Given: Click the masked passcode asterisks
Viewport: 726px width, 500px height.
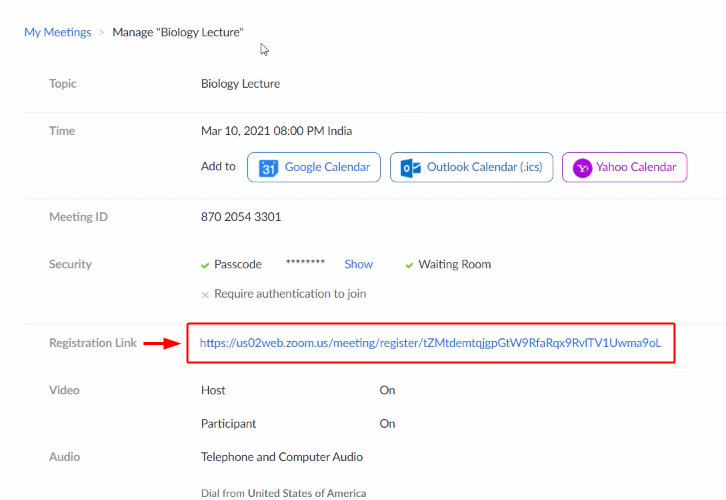Looking at the screenshot, I should [305, 264].
